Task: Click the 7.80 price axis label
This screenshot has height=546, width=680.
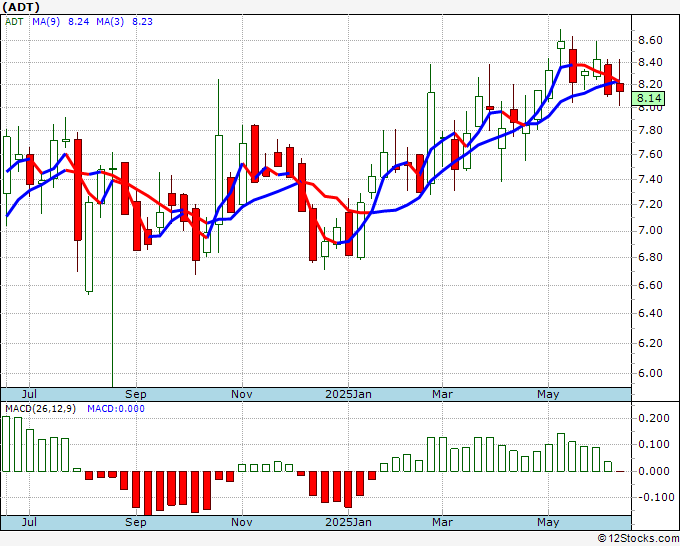Action: pyautogui.click(x=650, y=130)
